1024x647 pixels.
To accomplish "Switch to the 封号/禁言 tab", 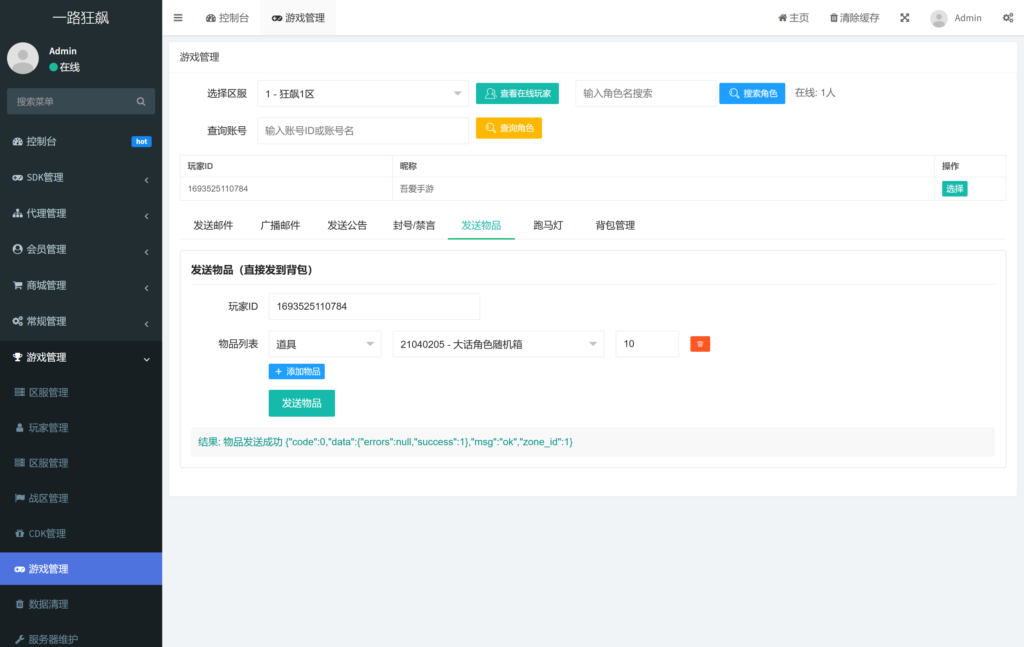I will (x=414, y=225).
